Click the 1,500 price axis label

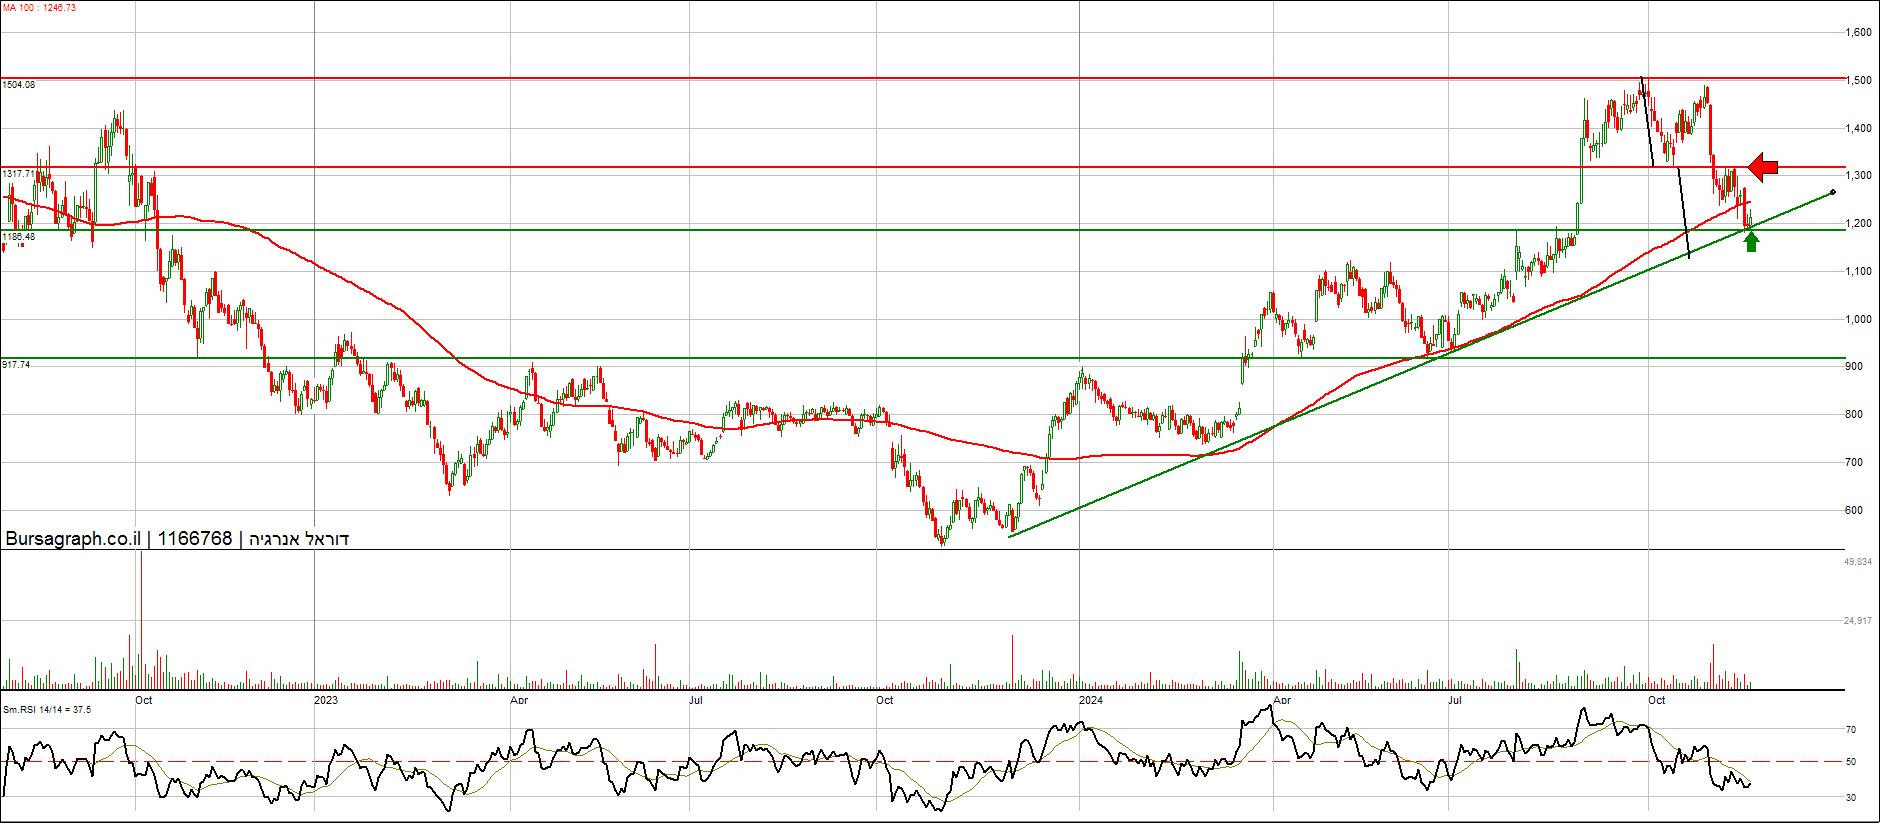point(1859,81)
